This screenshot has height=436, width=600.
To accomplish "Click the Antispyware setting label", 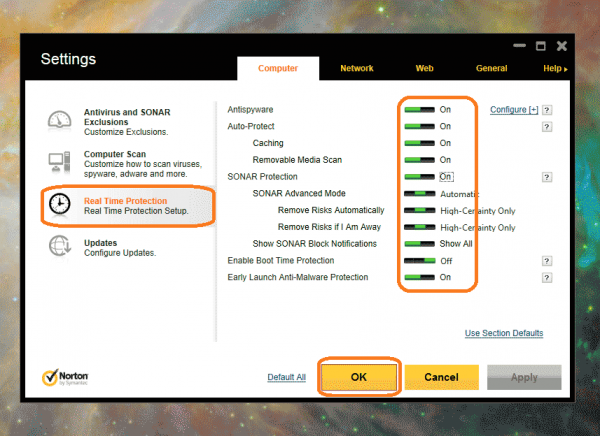I will [x=250, y=110].
